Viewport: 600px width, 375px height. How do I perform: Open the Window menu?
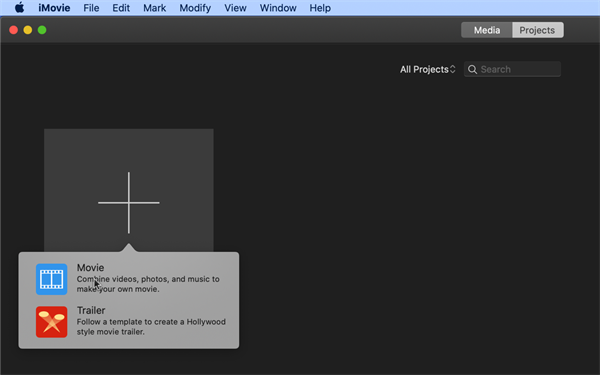pyautogui.click(x=278, y=8)
